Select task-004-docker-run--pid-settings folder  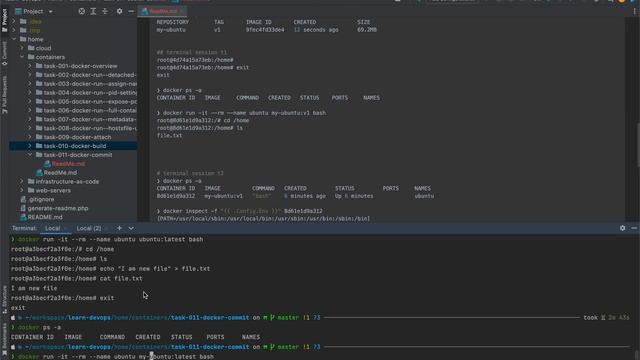click(86, 93)
